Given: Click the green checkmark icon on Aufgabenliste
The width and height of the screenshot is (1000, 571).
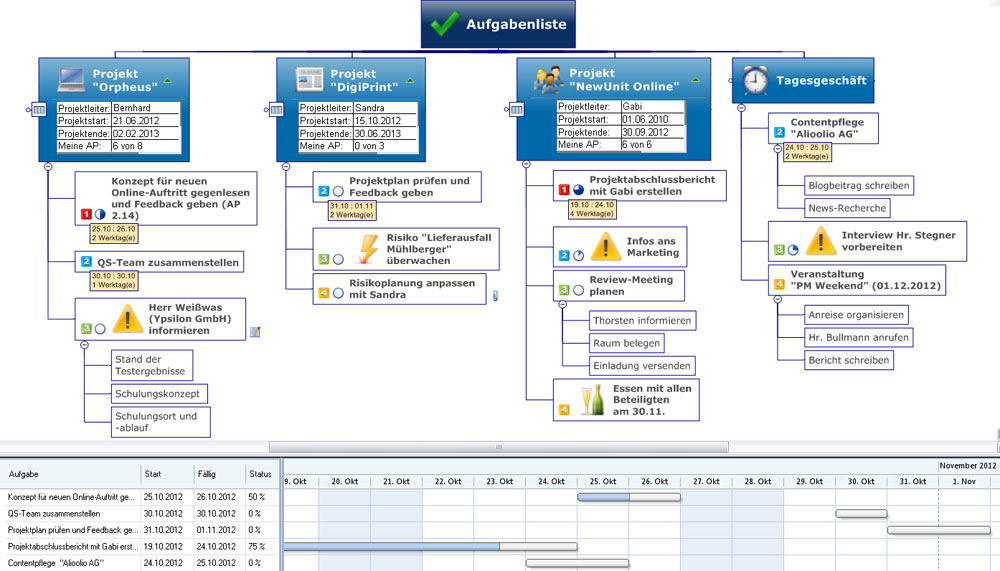Looking at the screenshot, I should pyautogui.click(x=444, y=24).
